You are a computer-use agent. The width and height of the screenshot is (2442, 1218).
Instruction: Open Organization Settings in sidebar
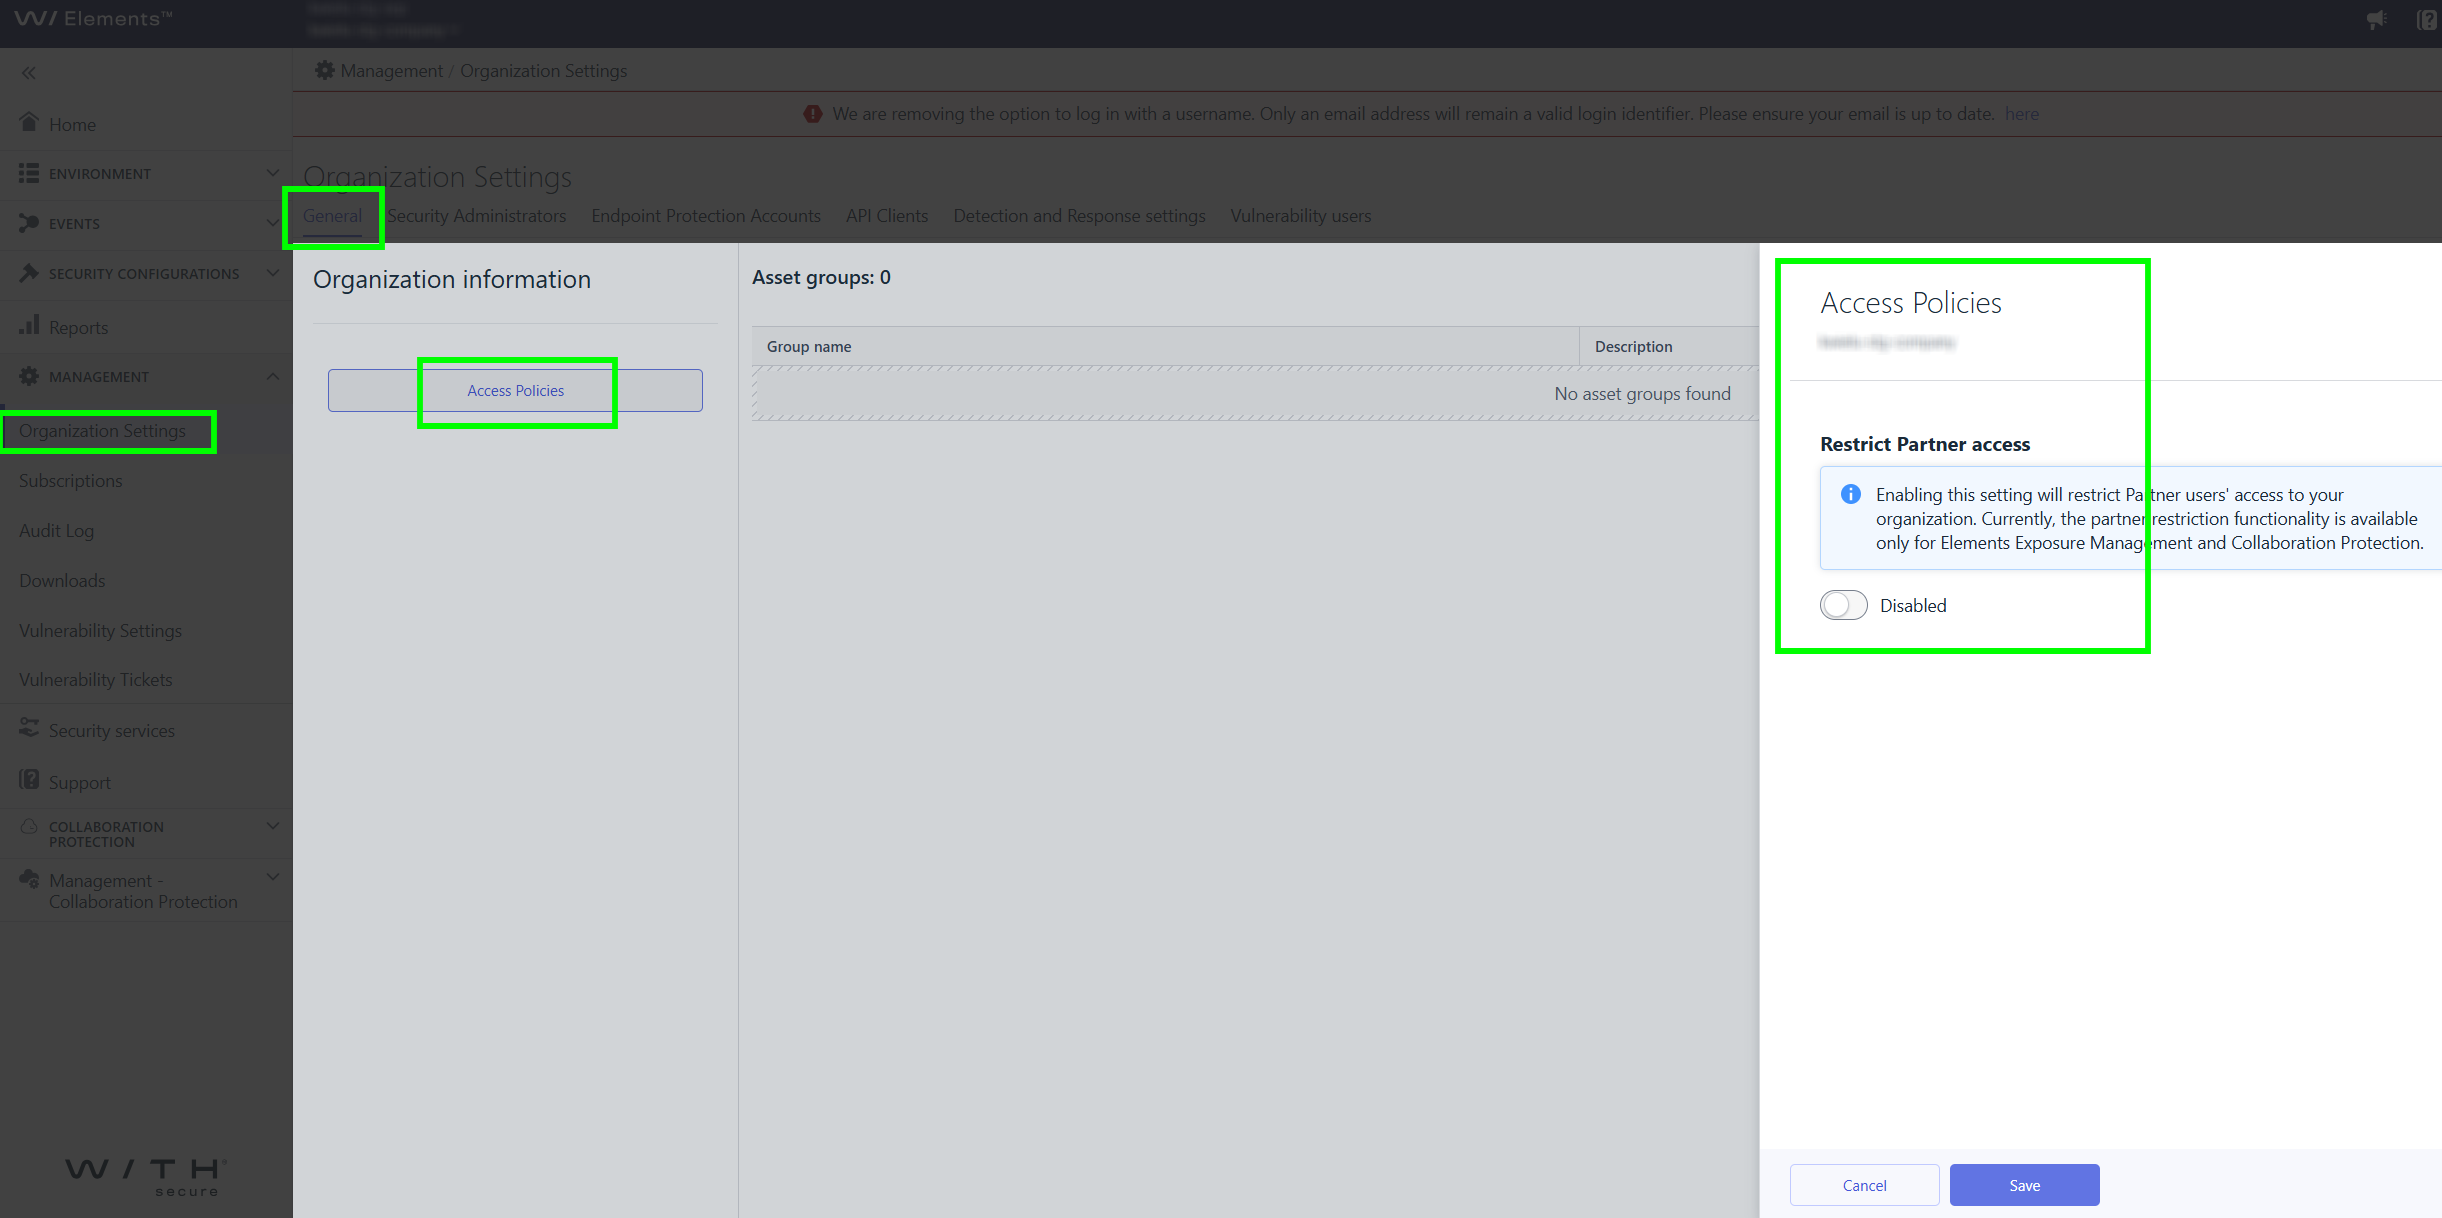pyautogui.click(x=102, y=431)
